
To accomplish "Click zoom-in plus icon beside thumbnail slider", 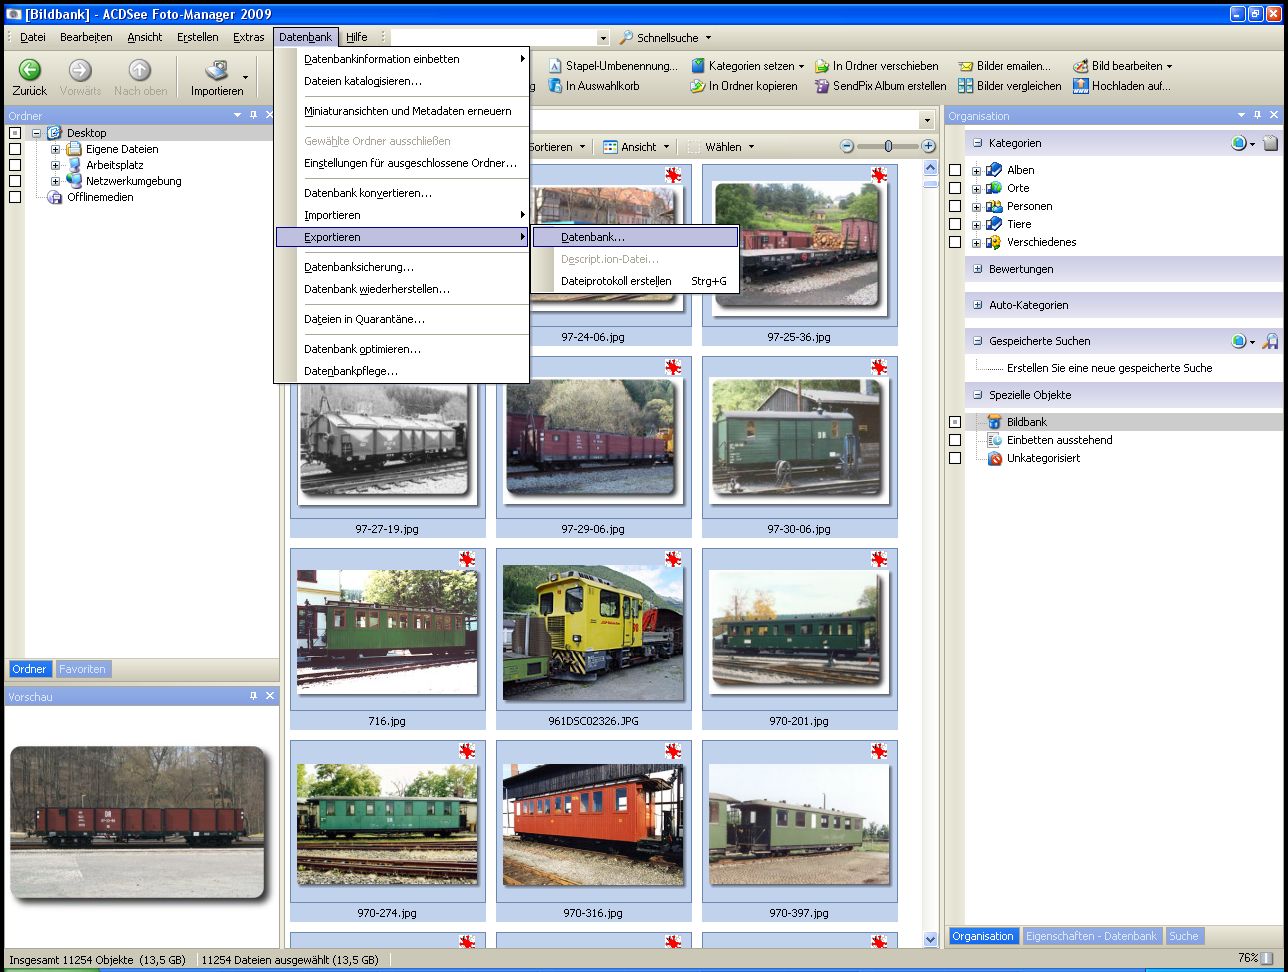I will [929, 146].
